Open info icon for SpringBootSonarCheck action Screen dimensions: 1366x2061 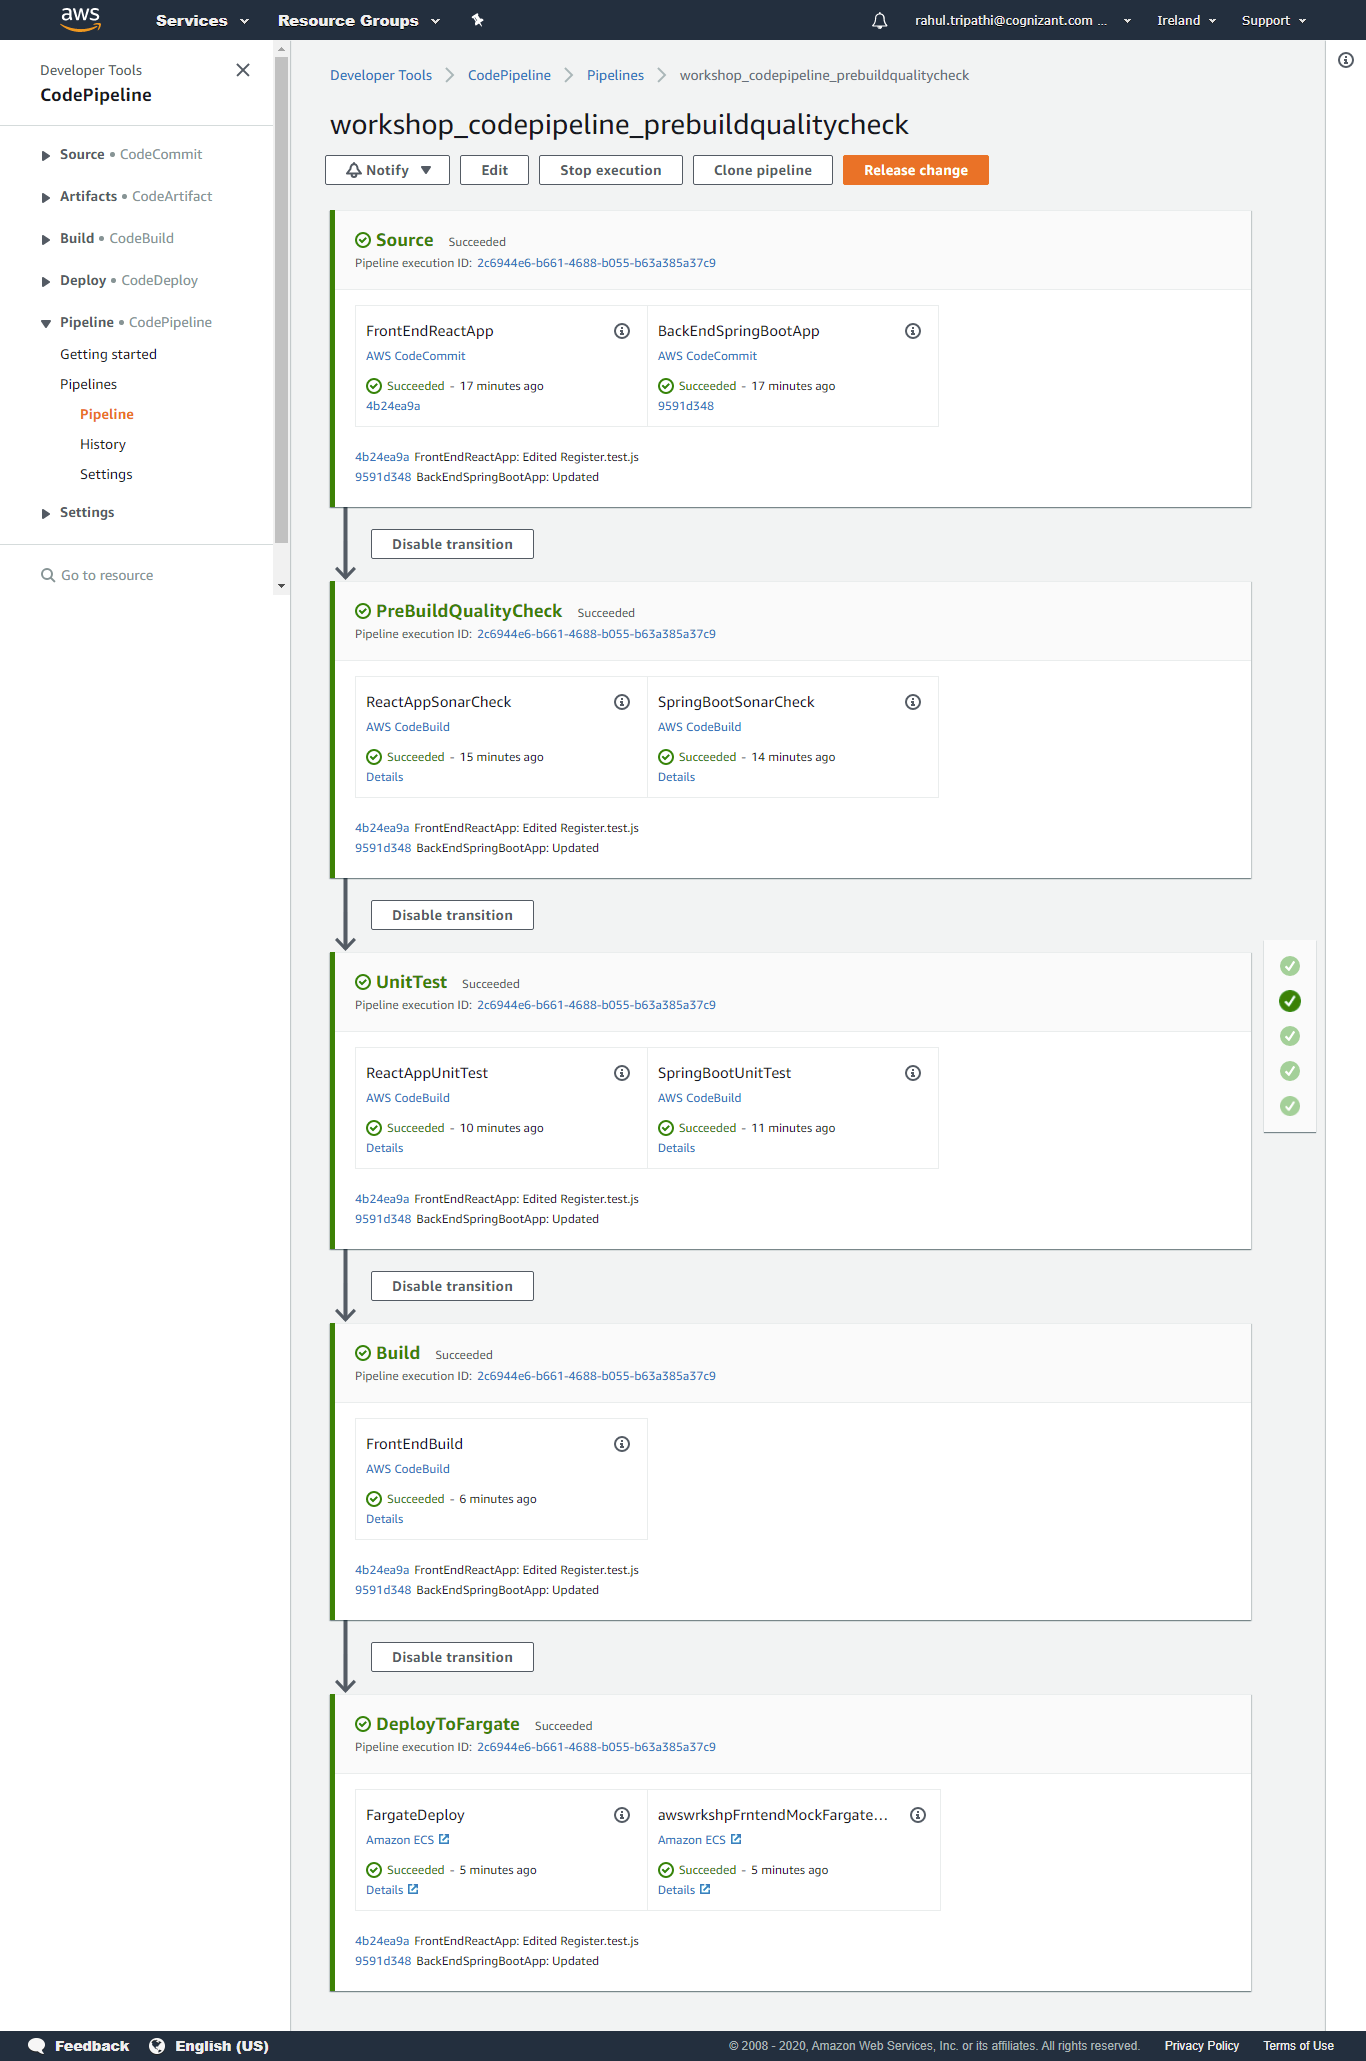[x=913, y=702]
